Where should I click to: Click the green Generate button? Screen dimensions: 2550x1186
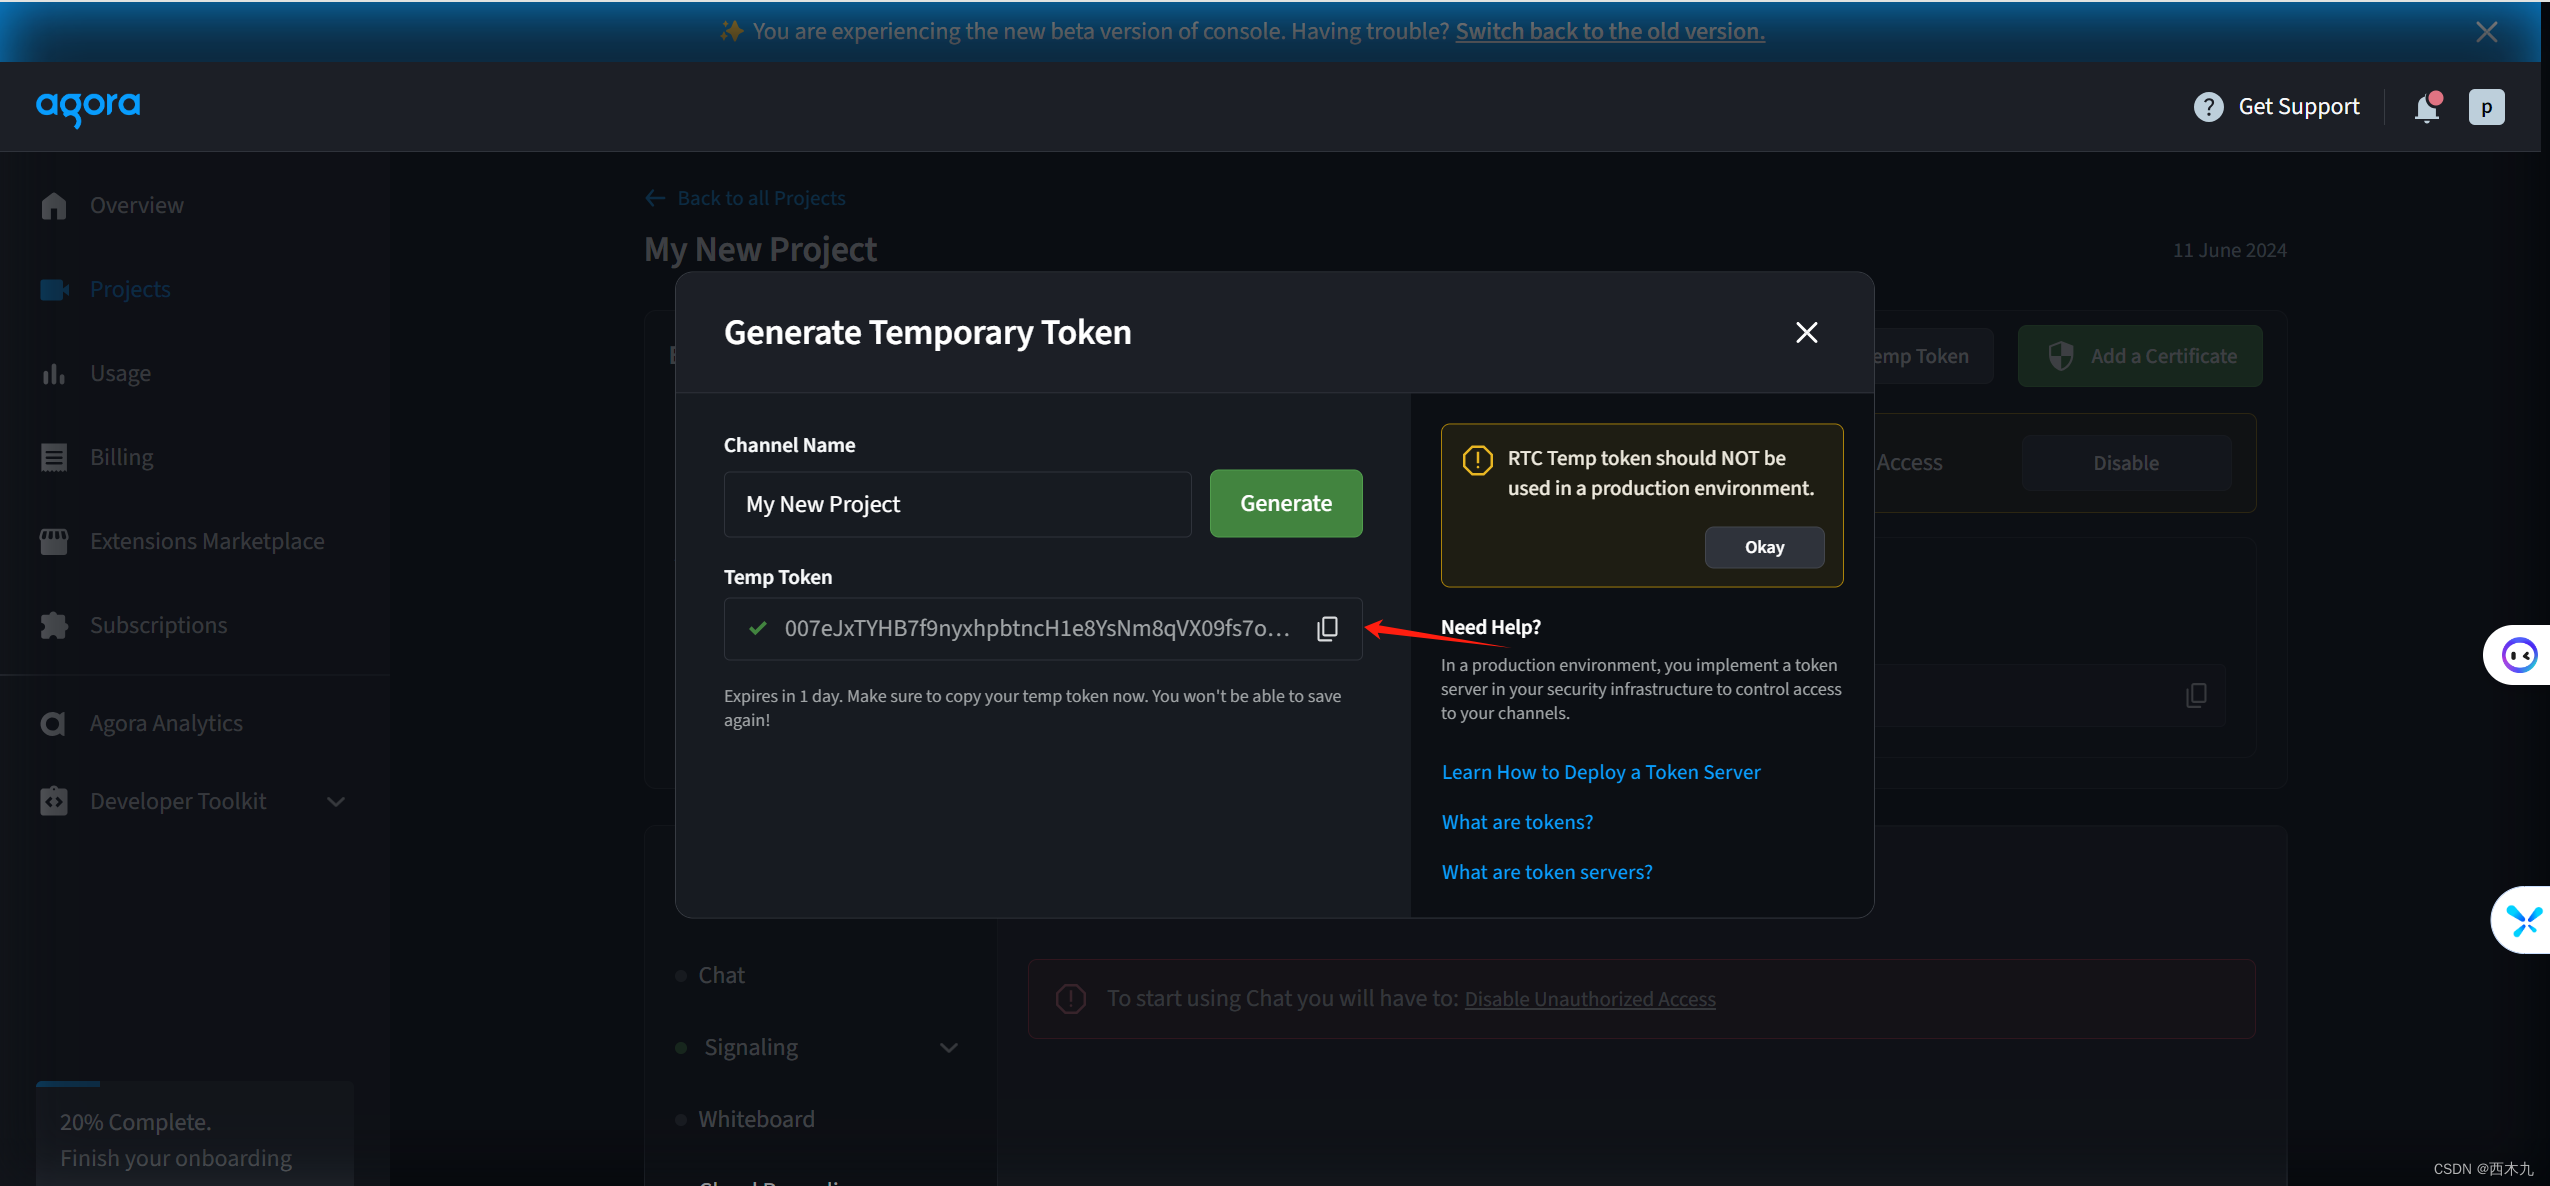tap(1285, 503)
